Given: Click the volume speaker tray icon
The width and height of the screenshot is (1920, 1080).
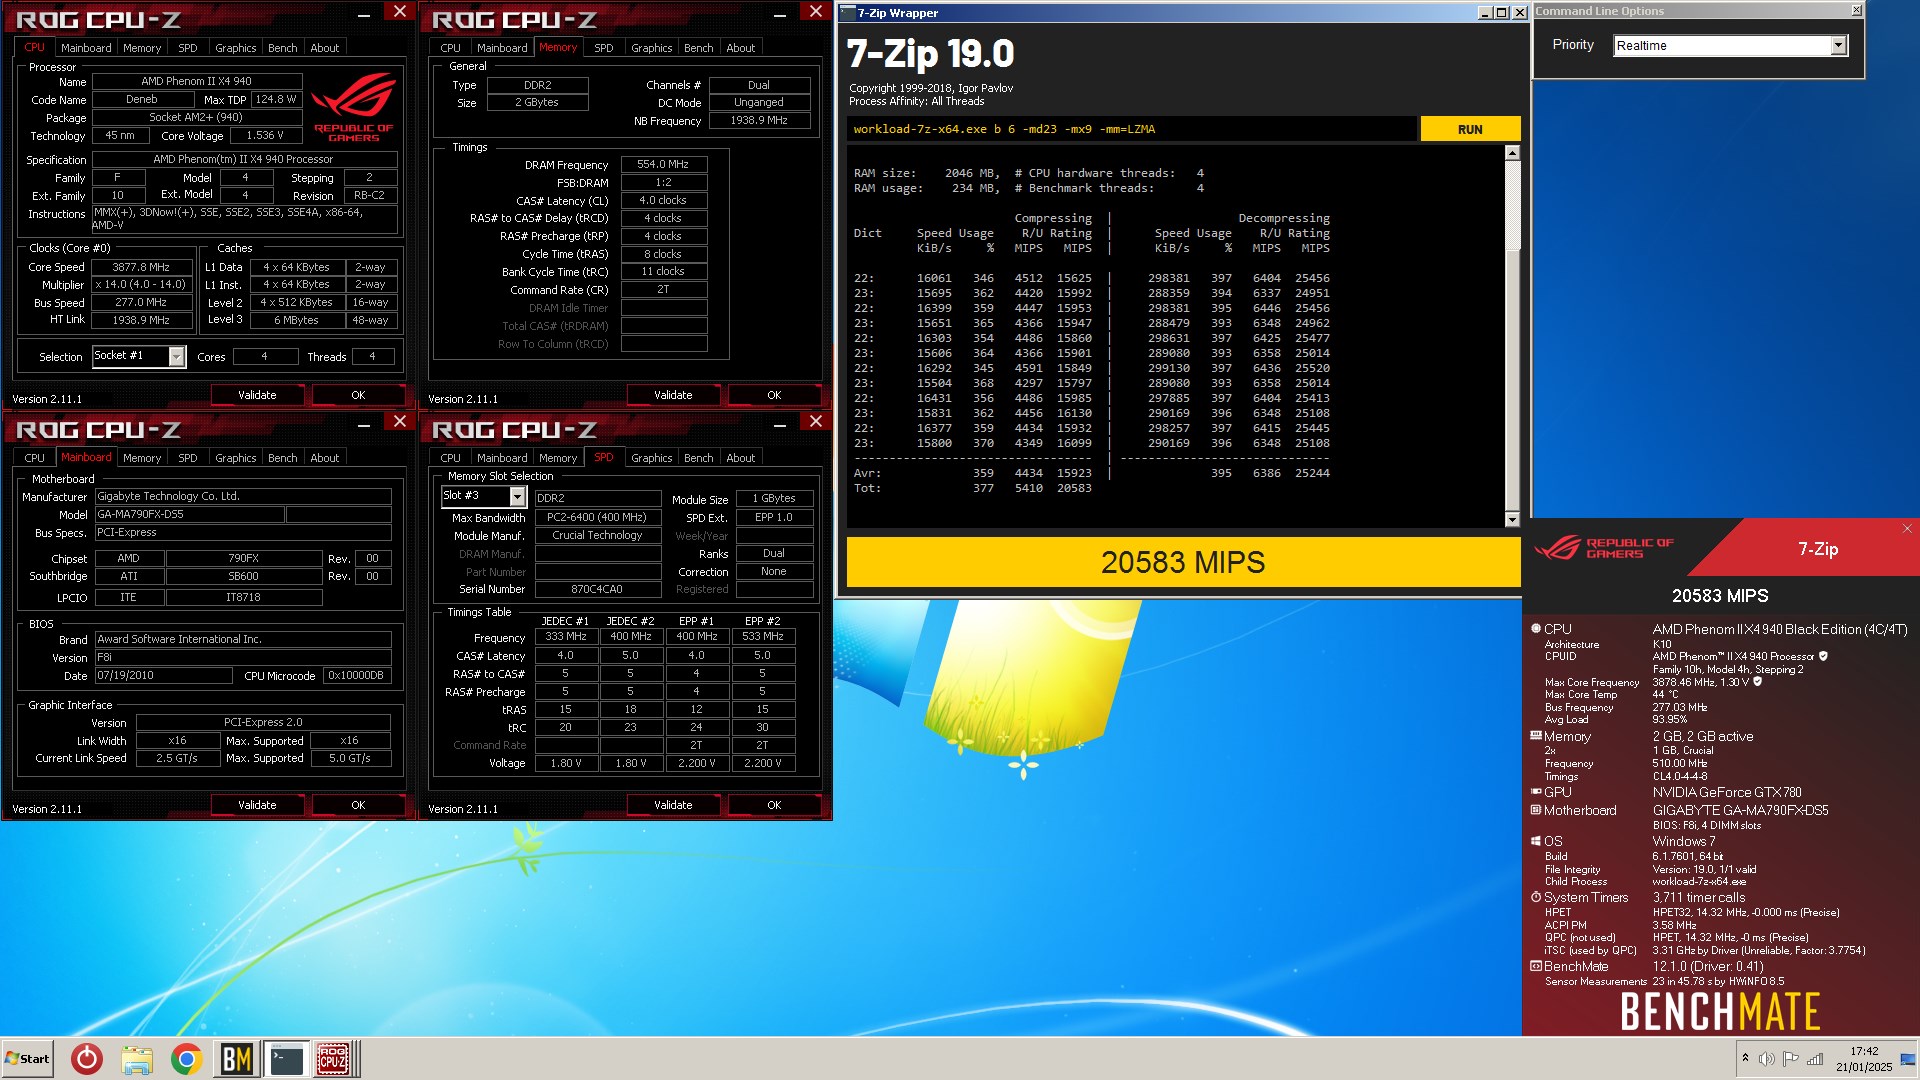Looking at the screenshot, I should coord(1767,1058).
